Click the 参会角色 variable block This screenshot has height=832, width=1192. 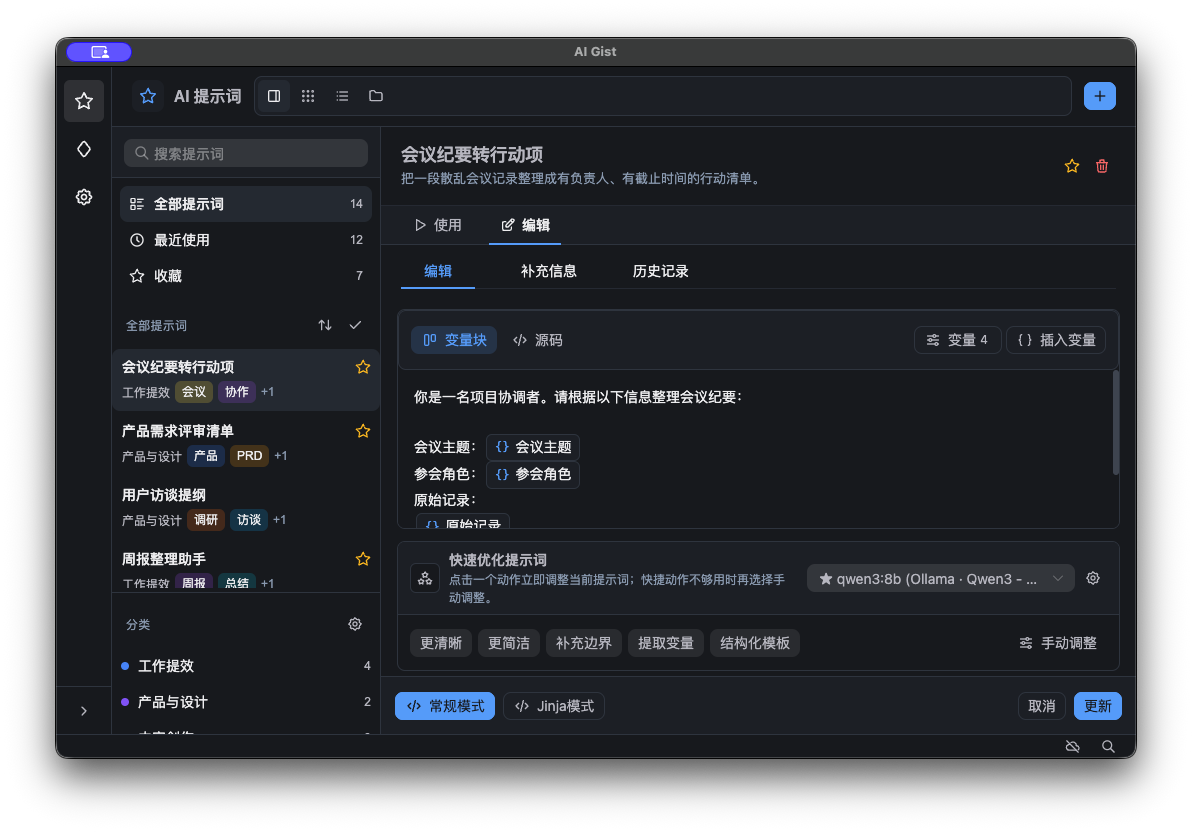click(533, 475)
